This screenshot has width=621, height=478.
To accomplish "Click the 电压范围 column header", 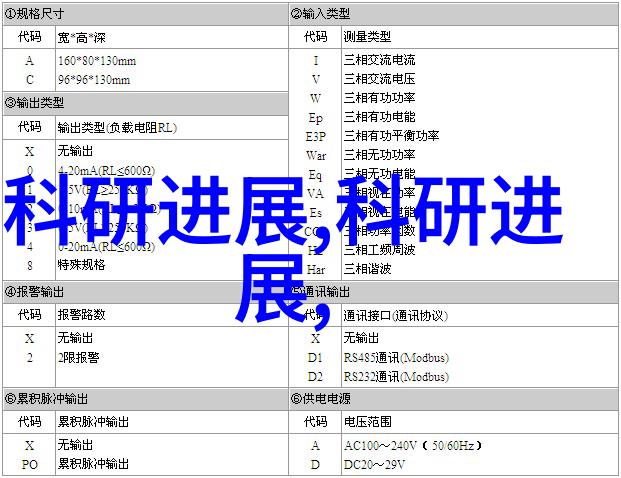I will [367, 420].
